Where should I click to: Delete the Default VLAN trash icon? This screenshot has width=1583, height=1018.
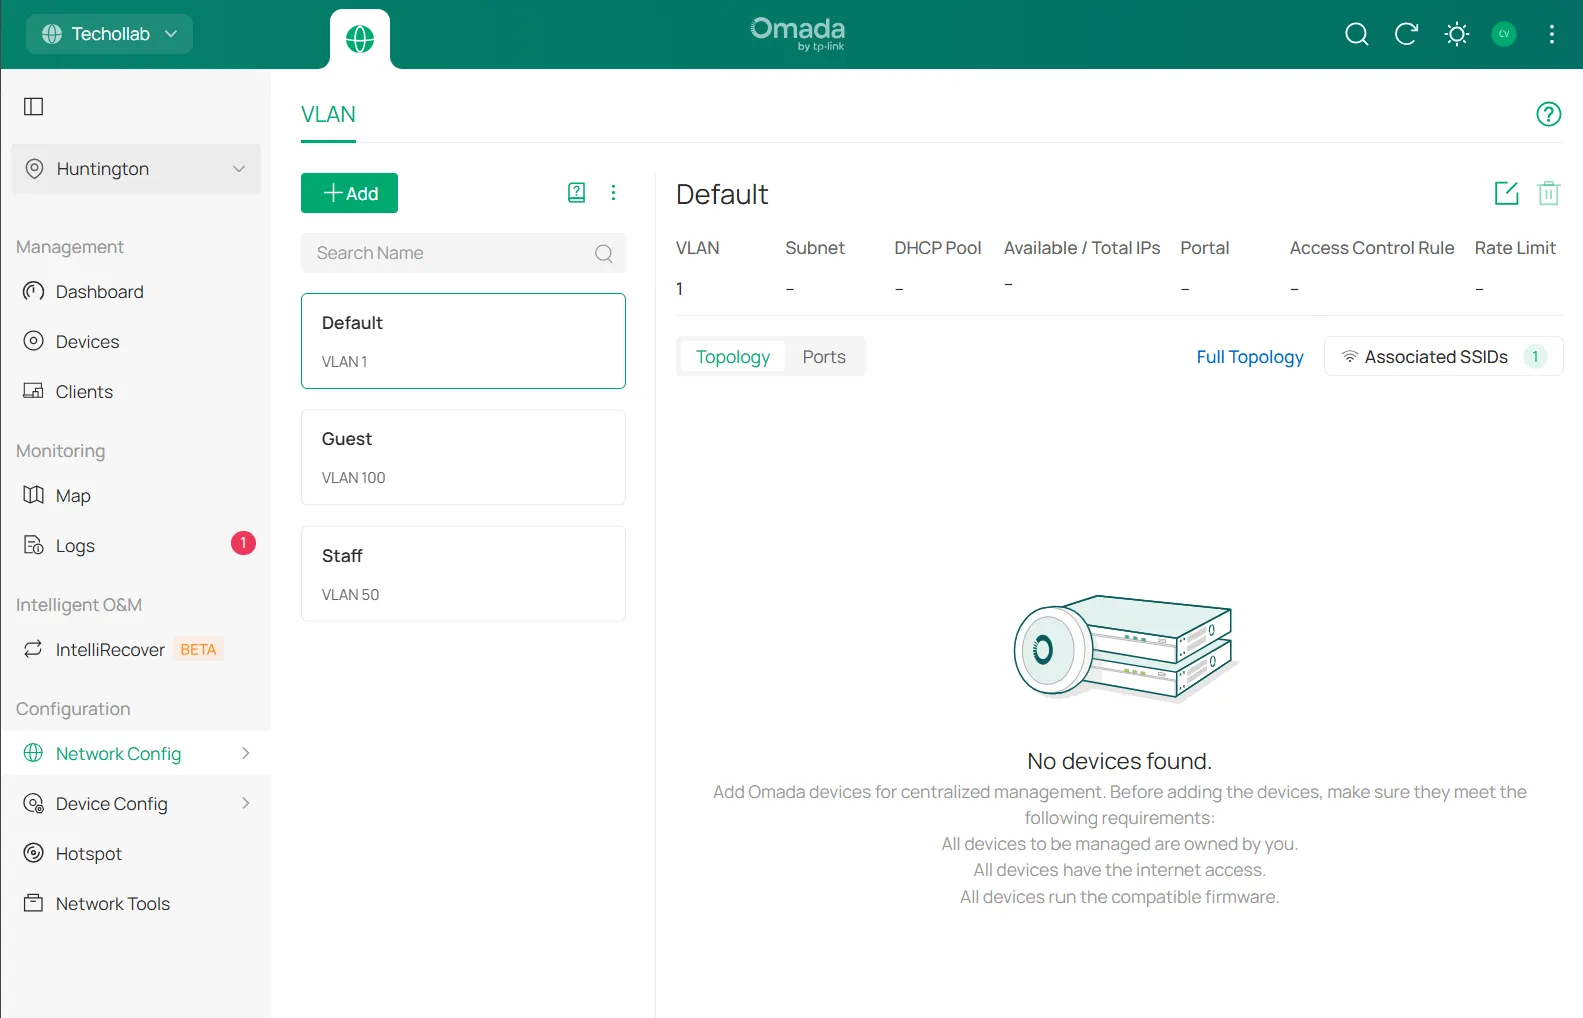tap(1548, 193)
